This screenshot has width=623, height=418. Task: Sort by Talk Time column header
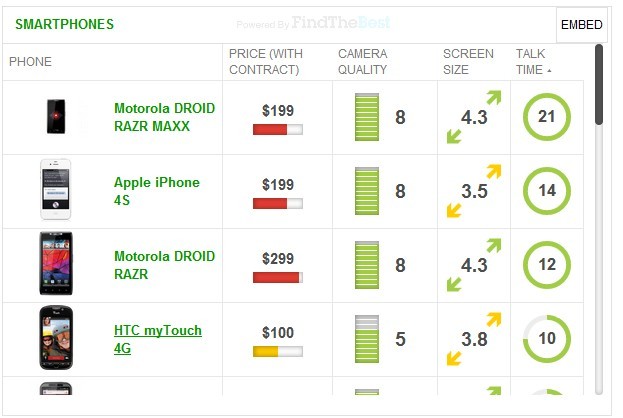pos(531,61)
